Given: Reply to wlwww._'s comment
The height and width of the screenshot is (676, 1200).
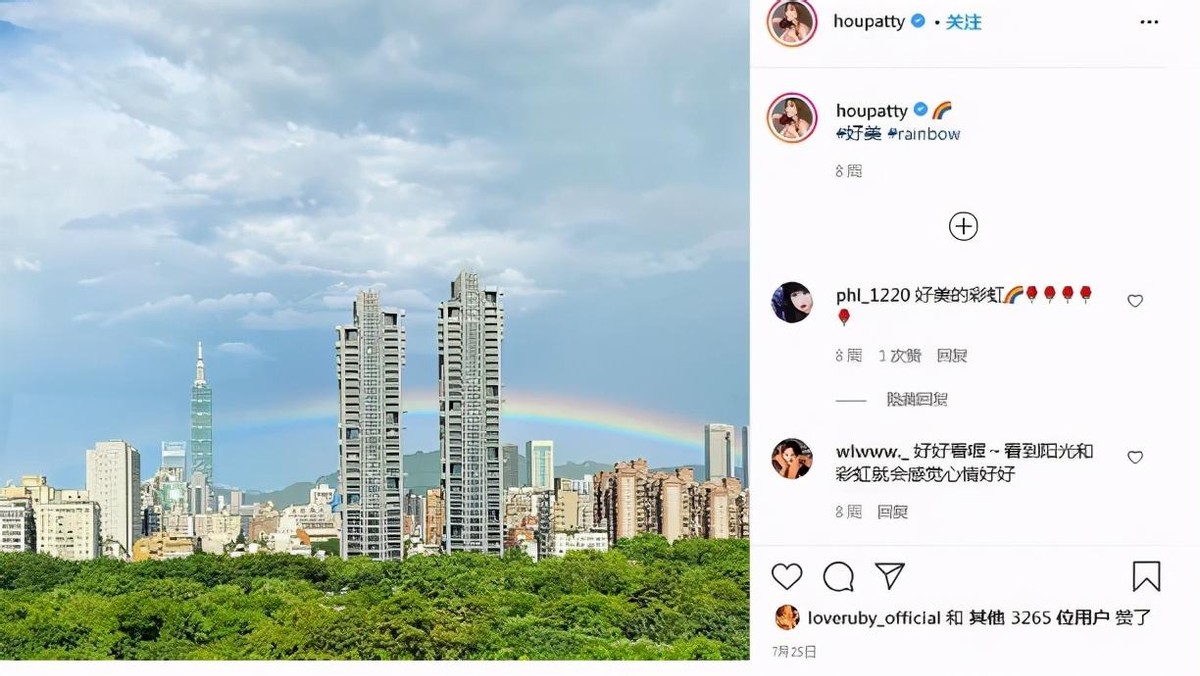Looking at the screenshot, I should (892, 512).
